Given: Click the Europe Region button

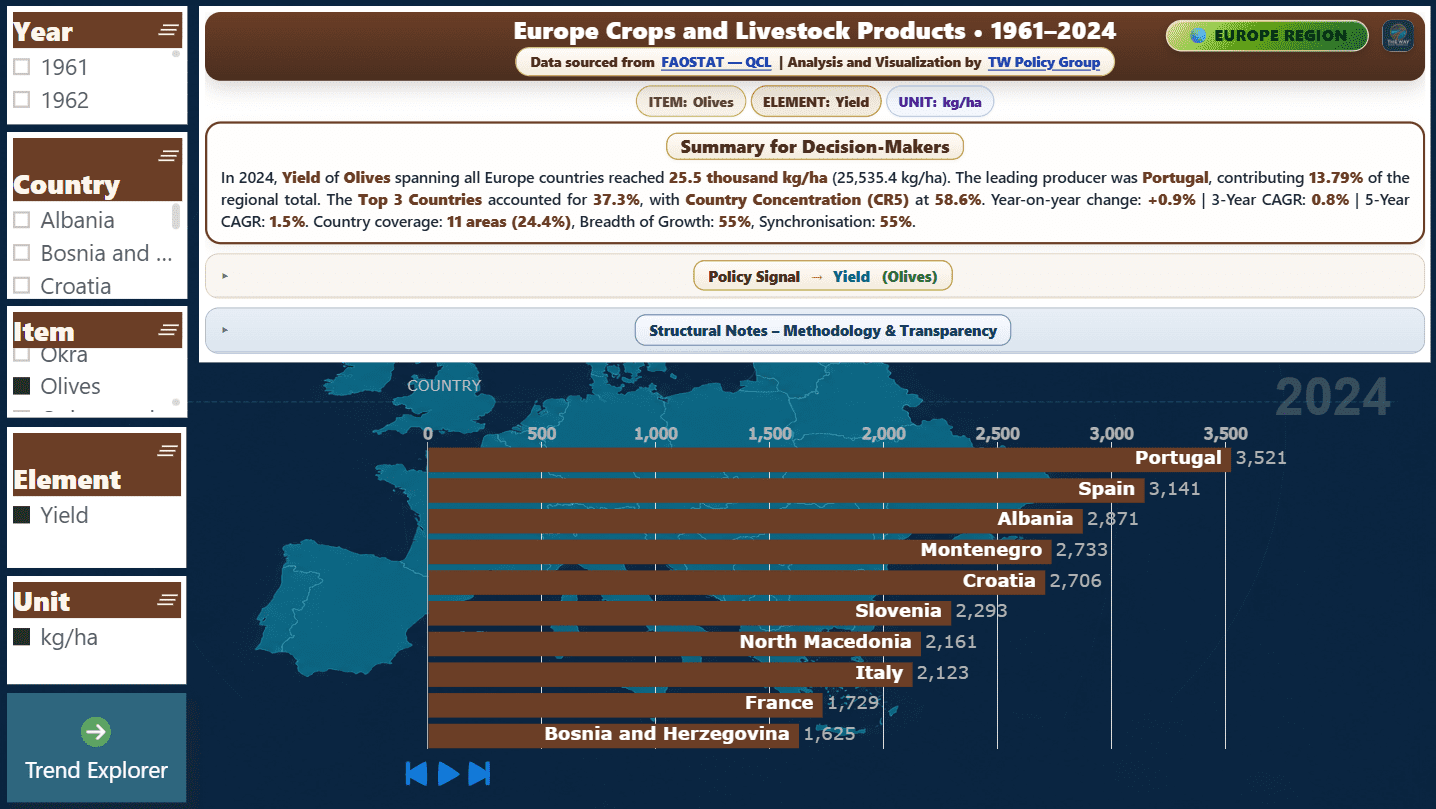Looking at the screenshot, I should 1267,36.
